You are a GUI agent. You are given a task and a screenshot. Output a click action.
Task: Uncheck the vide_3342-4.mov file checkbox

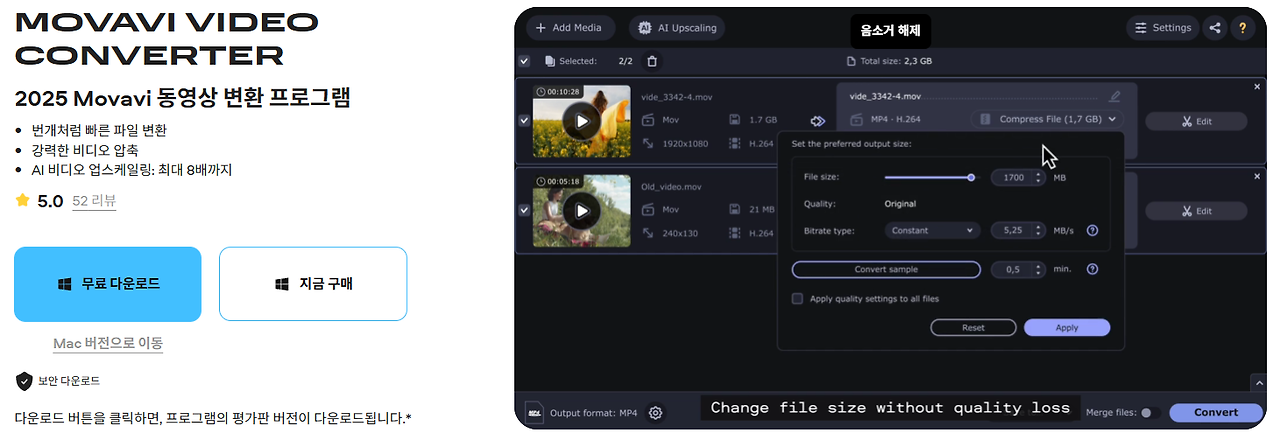point(525,121)
